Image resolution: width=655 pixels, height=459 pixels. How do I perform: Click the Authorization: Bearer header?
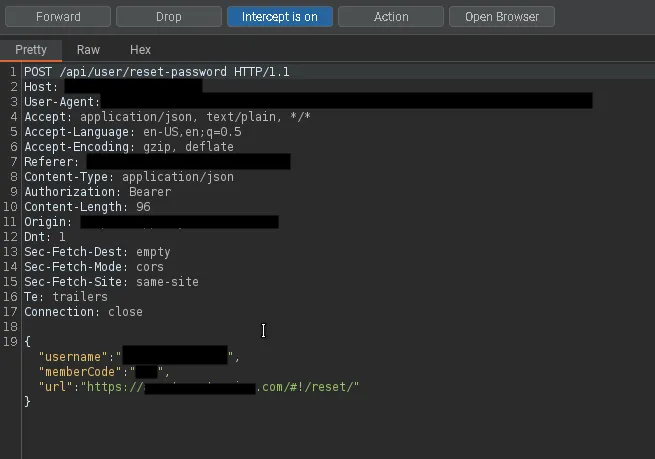point(98,192)
